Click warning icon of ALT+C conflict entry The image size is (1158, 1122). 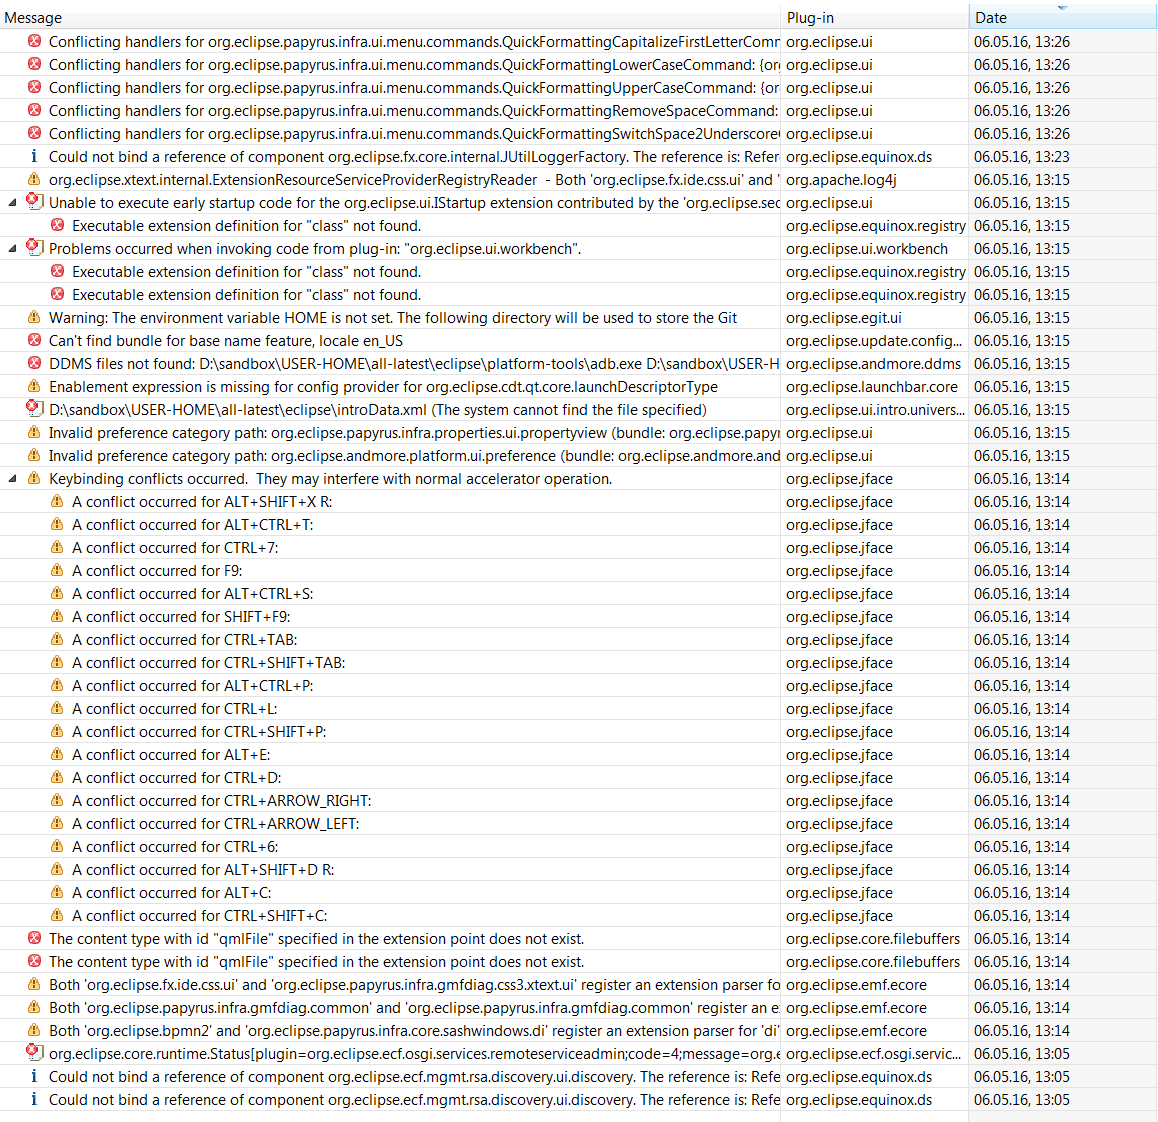pos(57,892)
